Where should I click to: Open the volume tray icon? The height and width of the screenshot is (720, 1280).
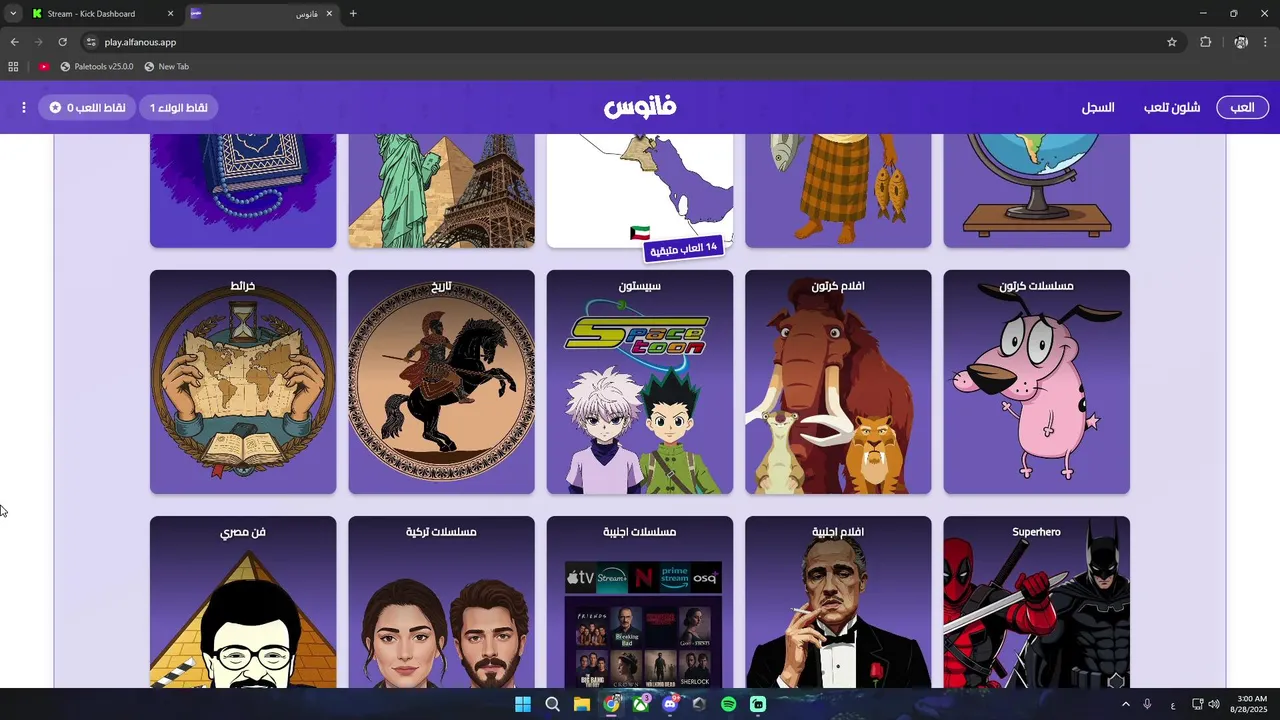1214,704
